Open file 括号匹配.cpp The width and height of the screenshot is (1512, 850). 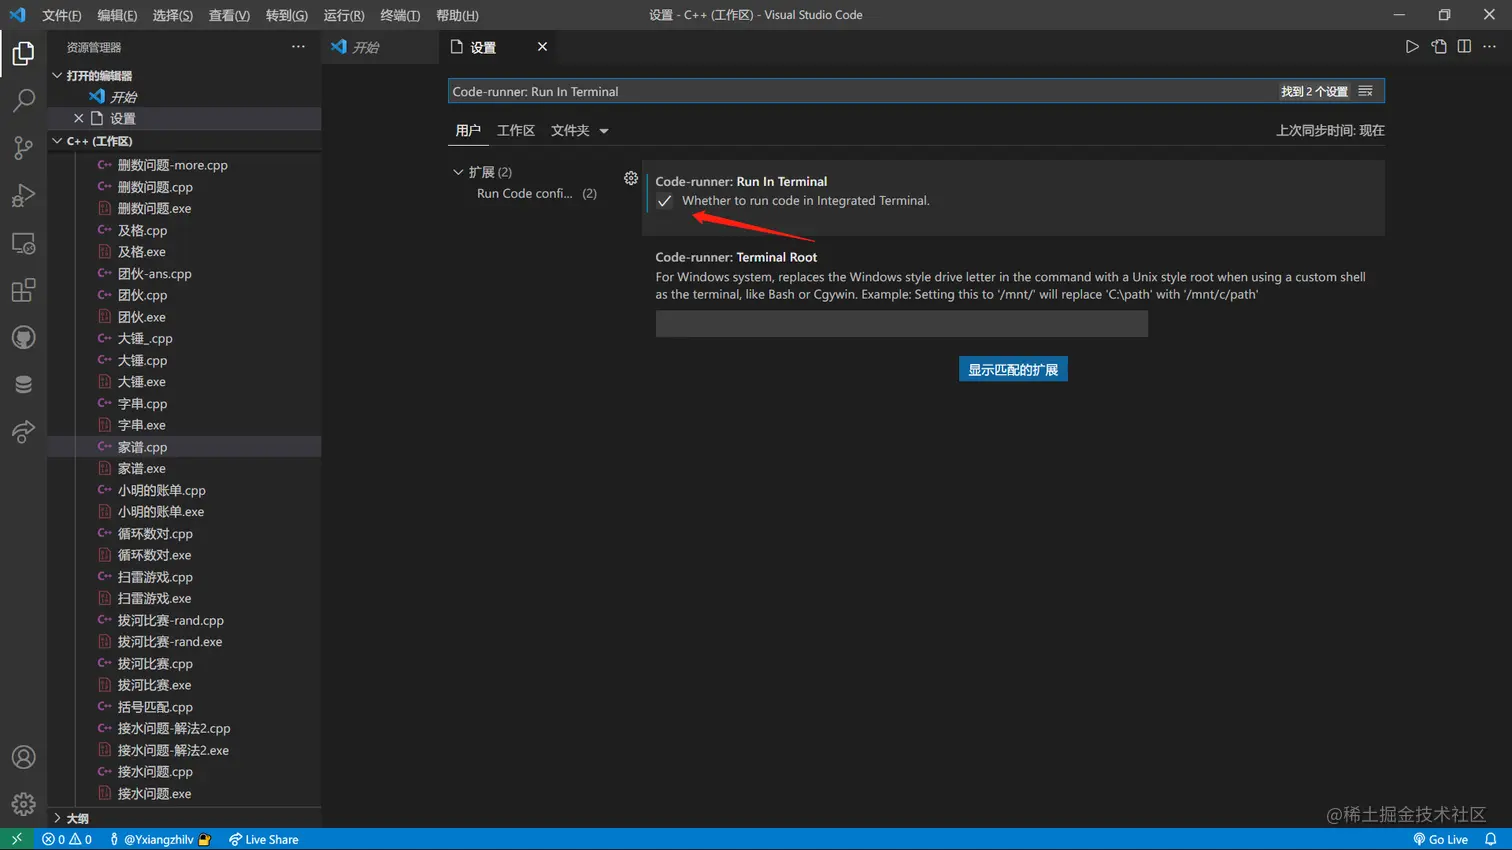[185, 707]
